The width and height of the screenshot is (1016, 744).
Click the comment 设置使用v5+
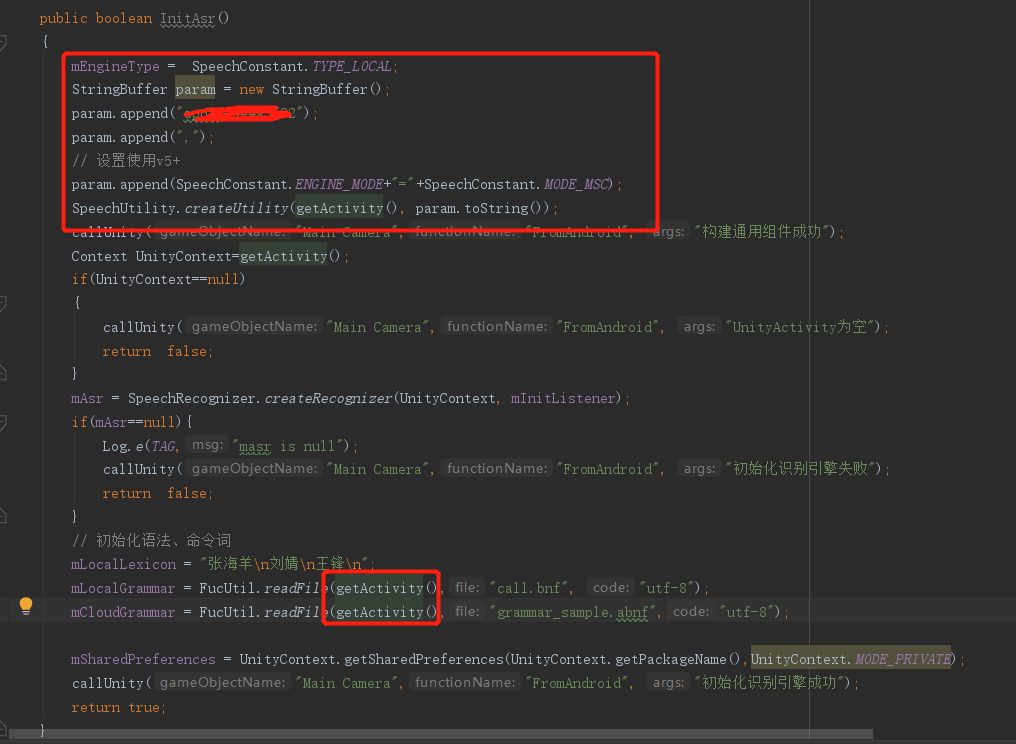coord(126,161)
